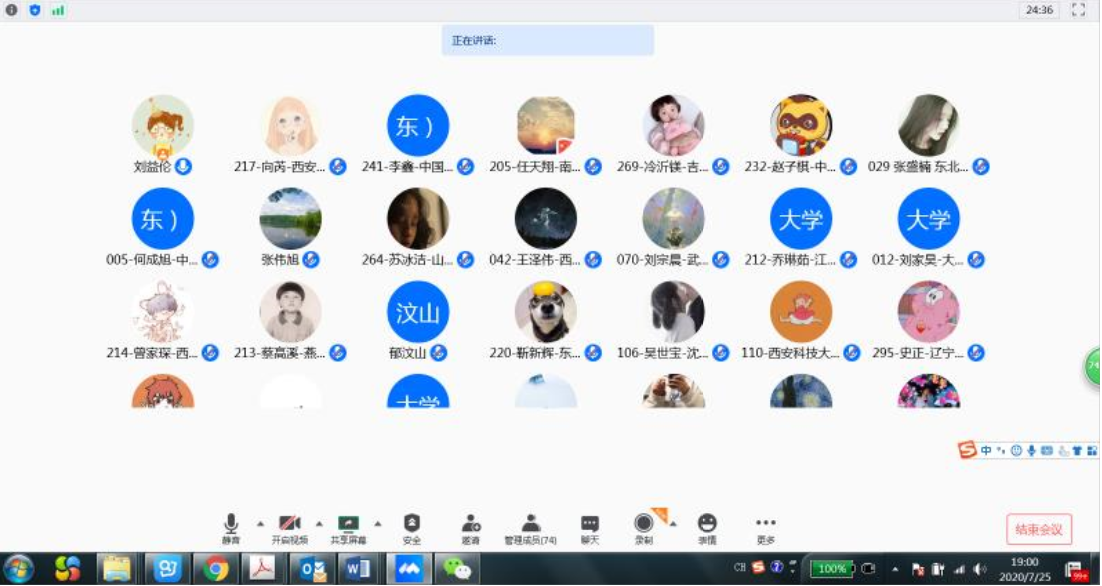
Task: Show meeting info icon at top left
Action: (12, 10)
